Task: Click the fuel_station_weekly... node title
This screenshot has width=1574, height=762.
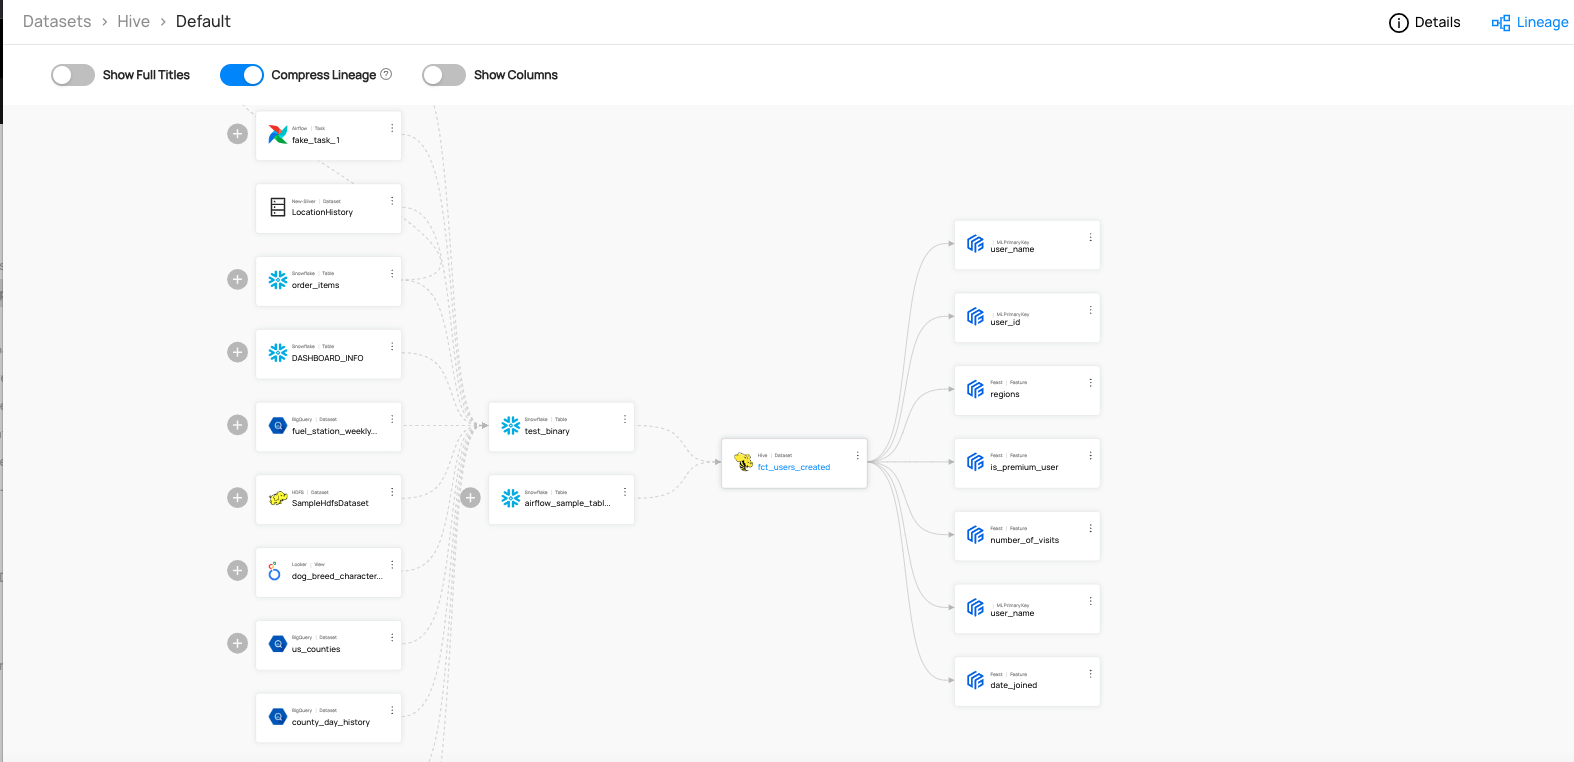Action: tap(334, 431)
